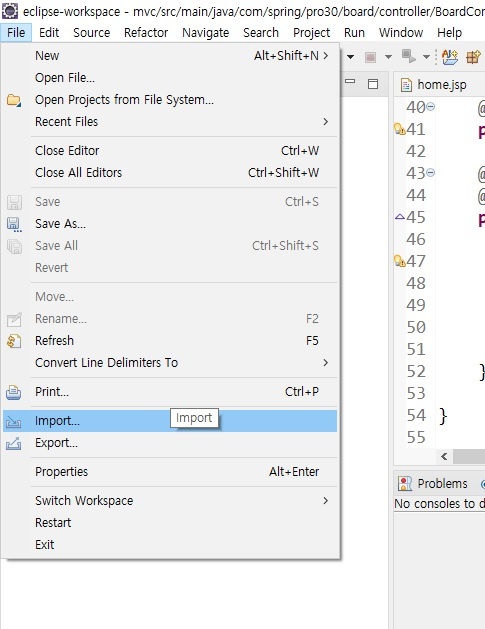The width and height of the screenshot is (485, 629).
Task: Open the Navigate menu
Action: 205,32
